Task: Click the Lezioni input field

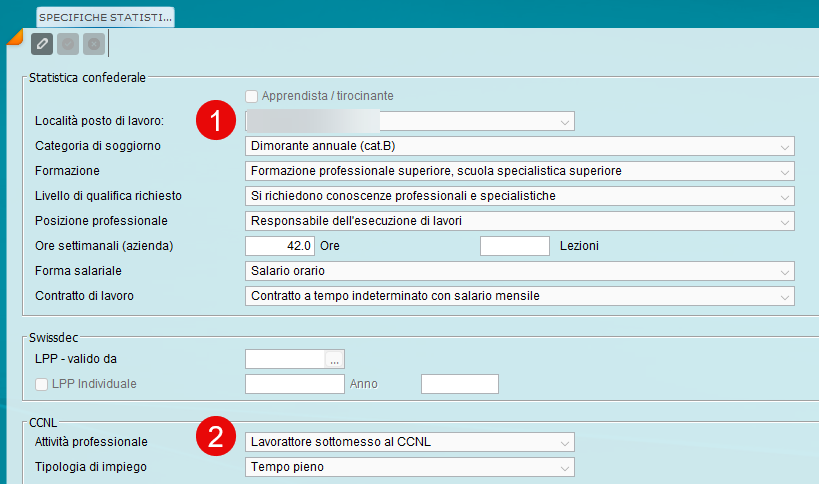Action: point(515,246)
